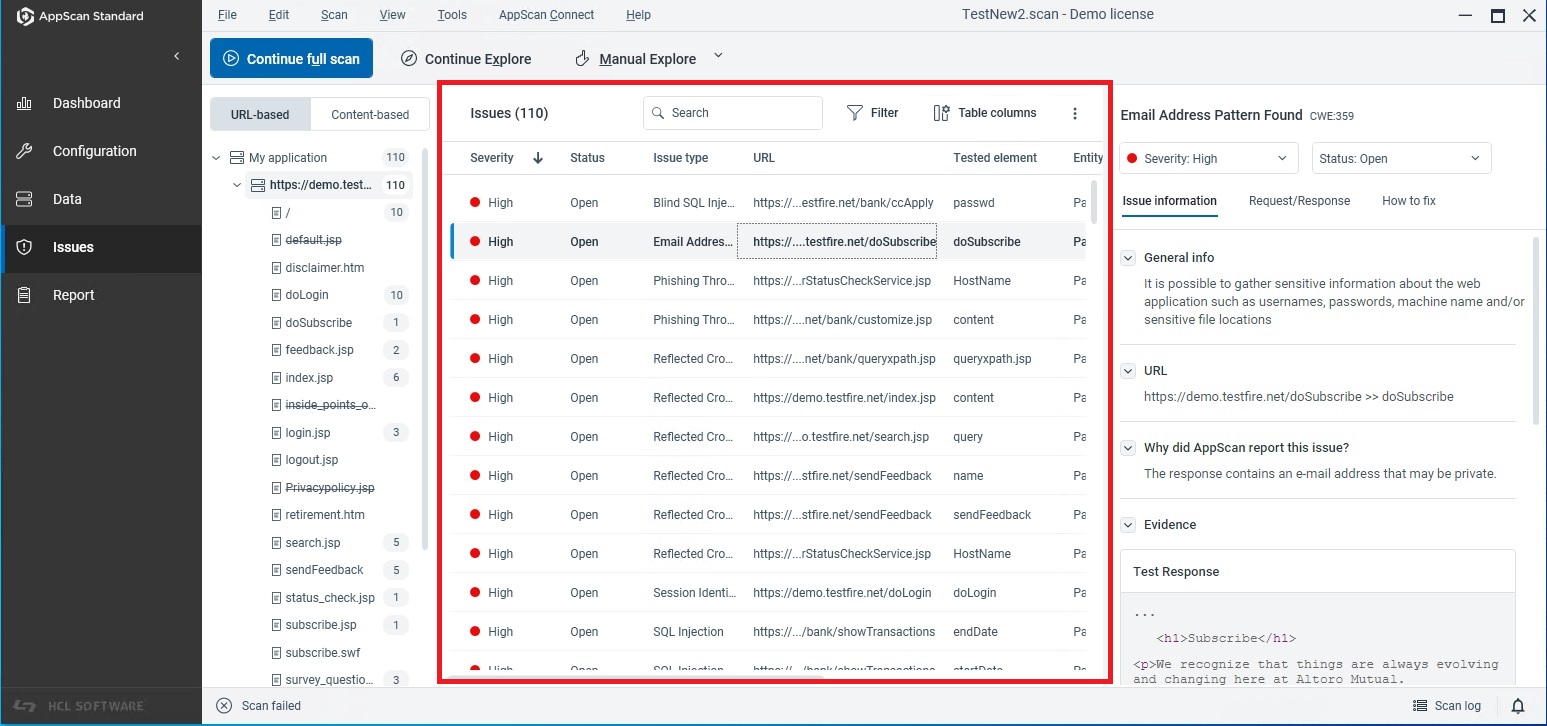Collapse the URL section in details
The height and width of the screenshot is (726, 1547).
coord(1128,371)
